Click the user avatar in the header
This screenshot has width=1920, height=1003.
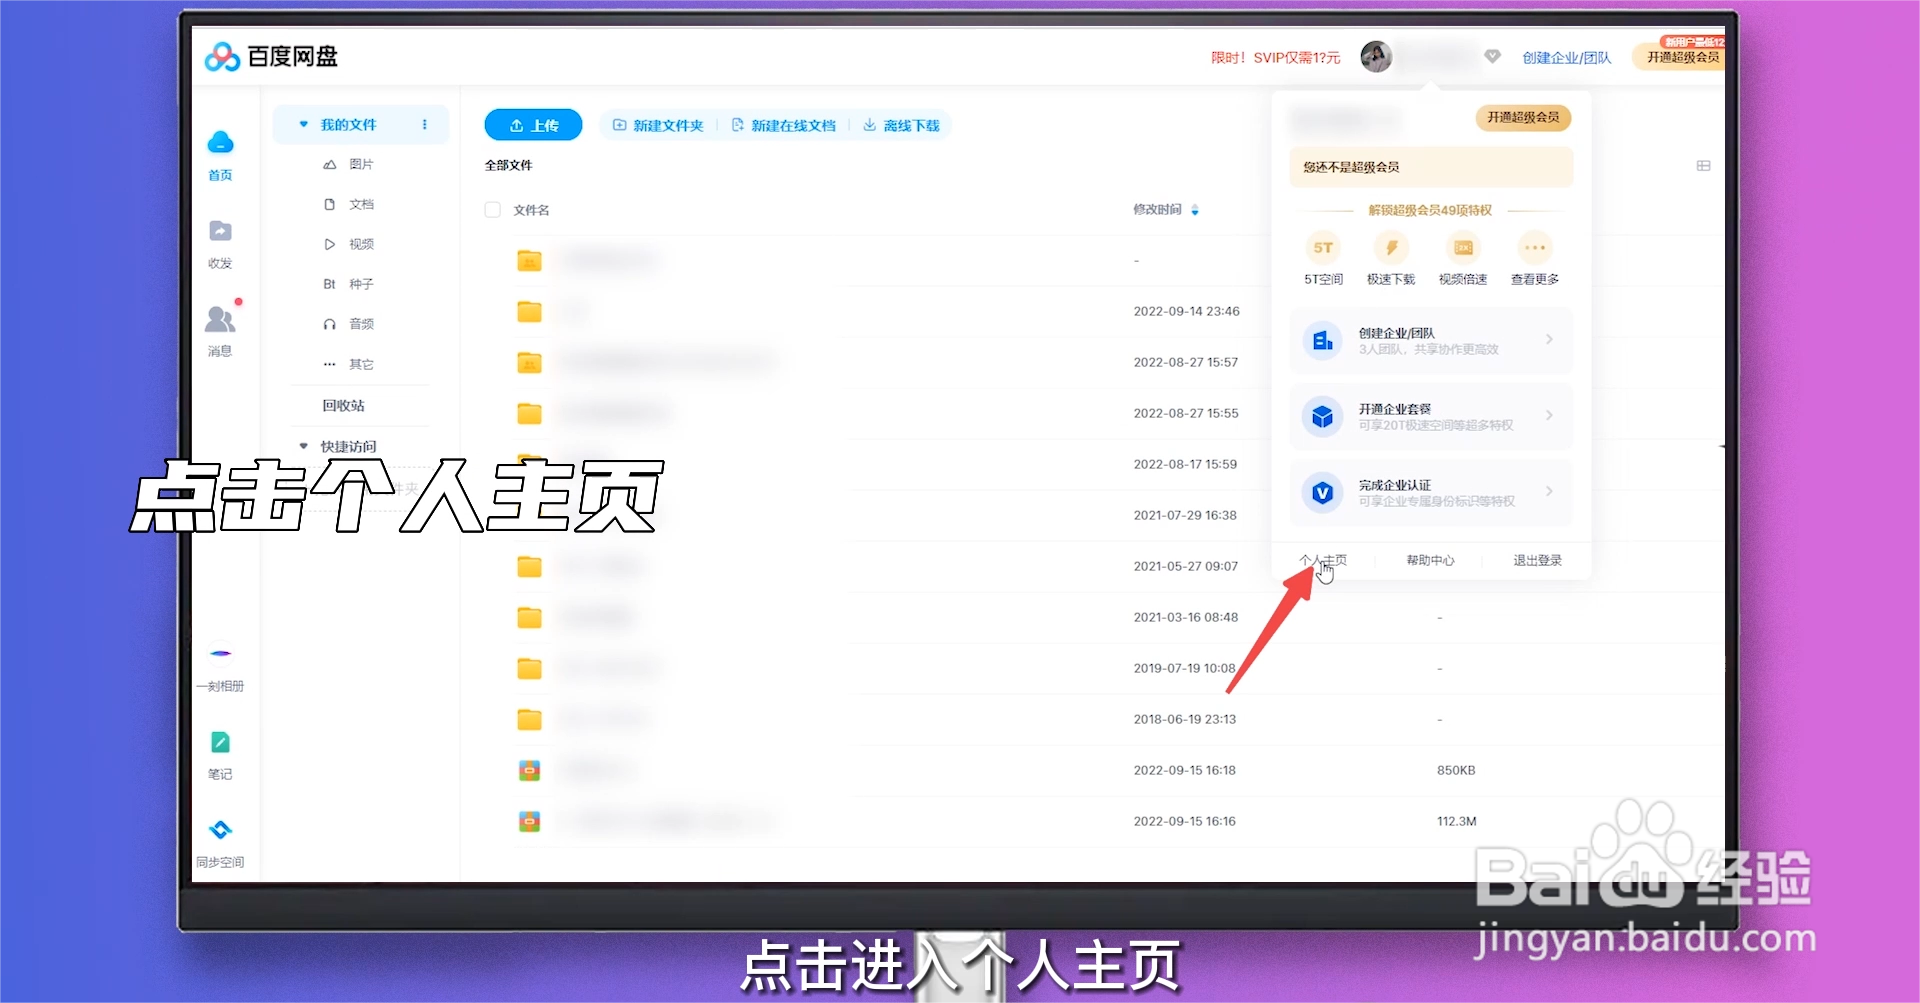click(1377, 57)
